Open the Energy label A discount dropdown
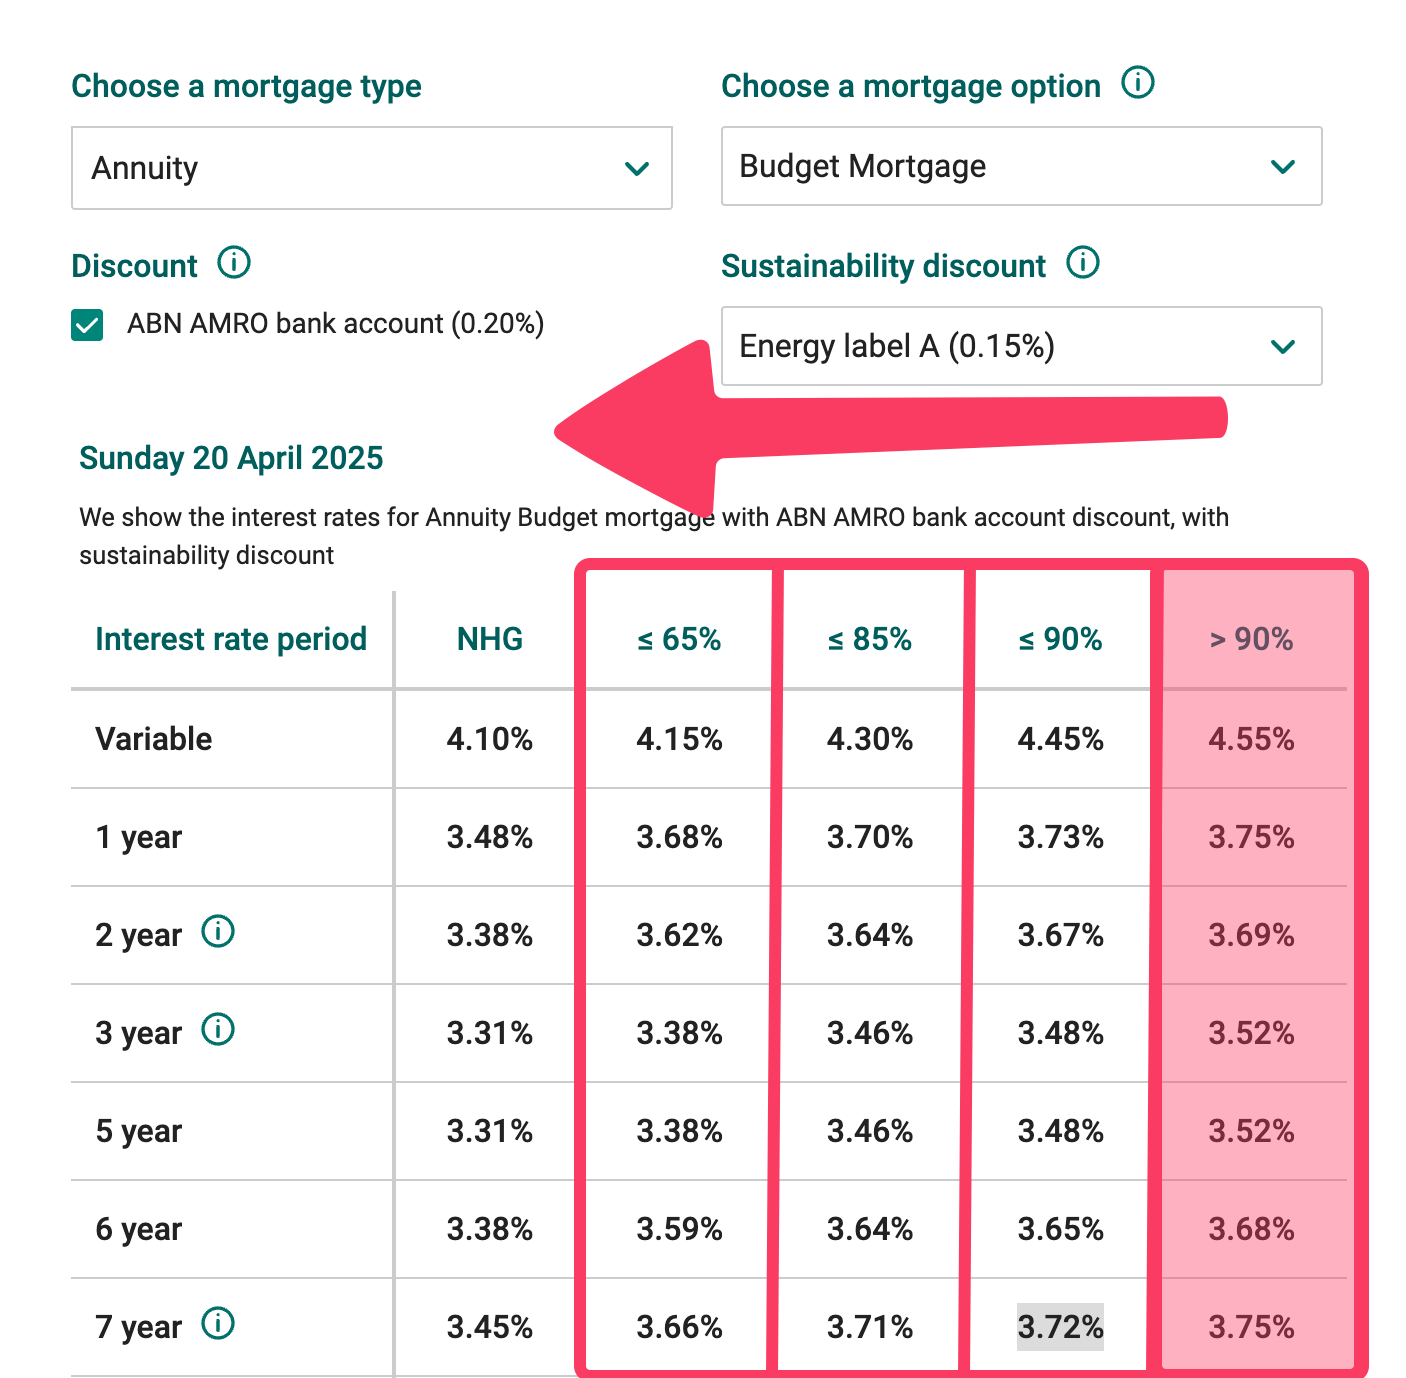Viewport: 1406px width, 1378px height. pos(1021,346)
